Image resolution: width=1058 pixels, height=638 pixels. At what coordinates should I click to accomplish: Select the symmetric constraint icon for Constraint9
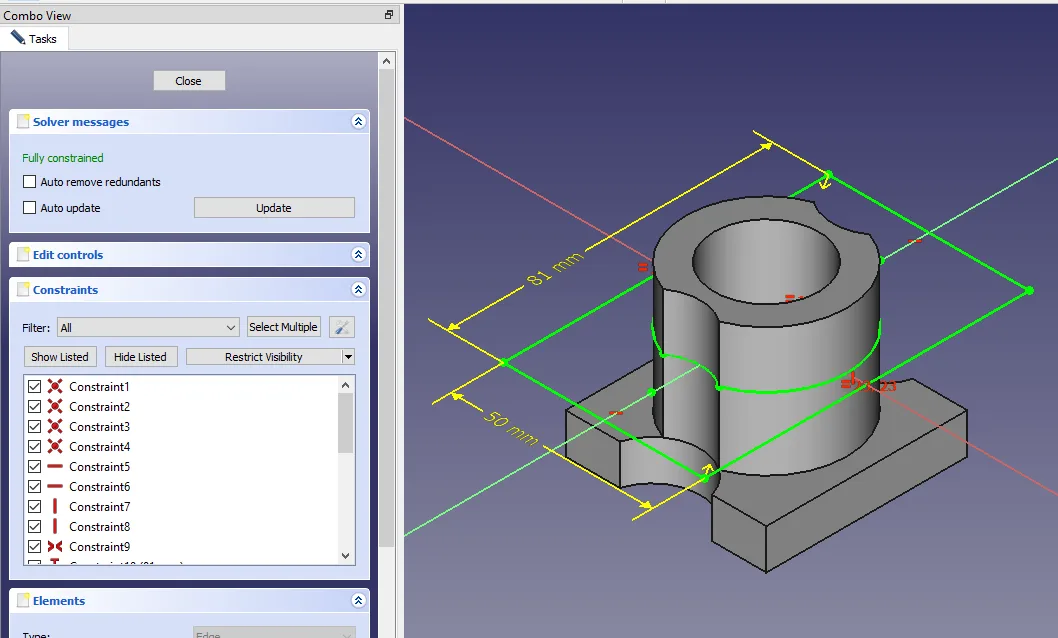(55, 547)
